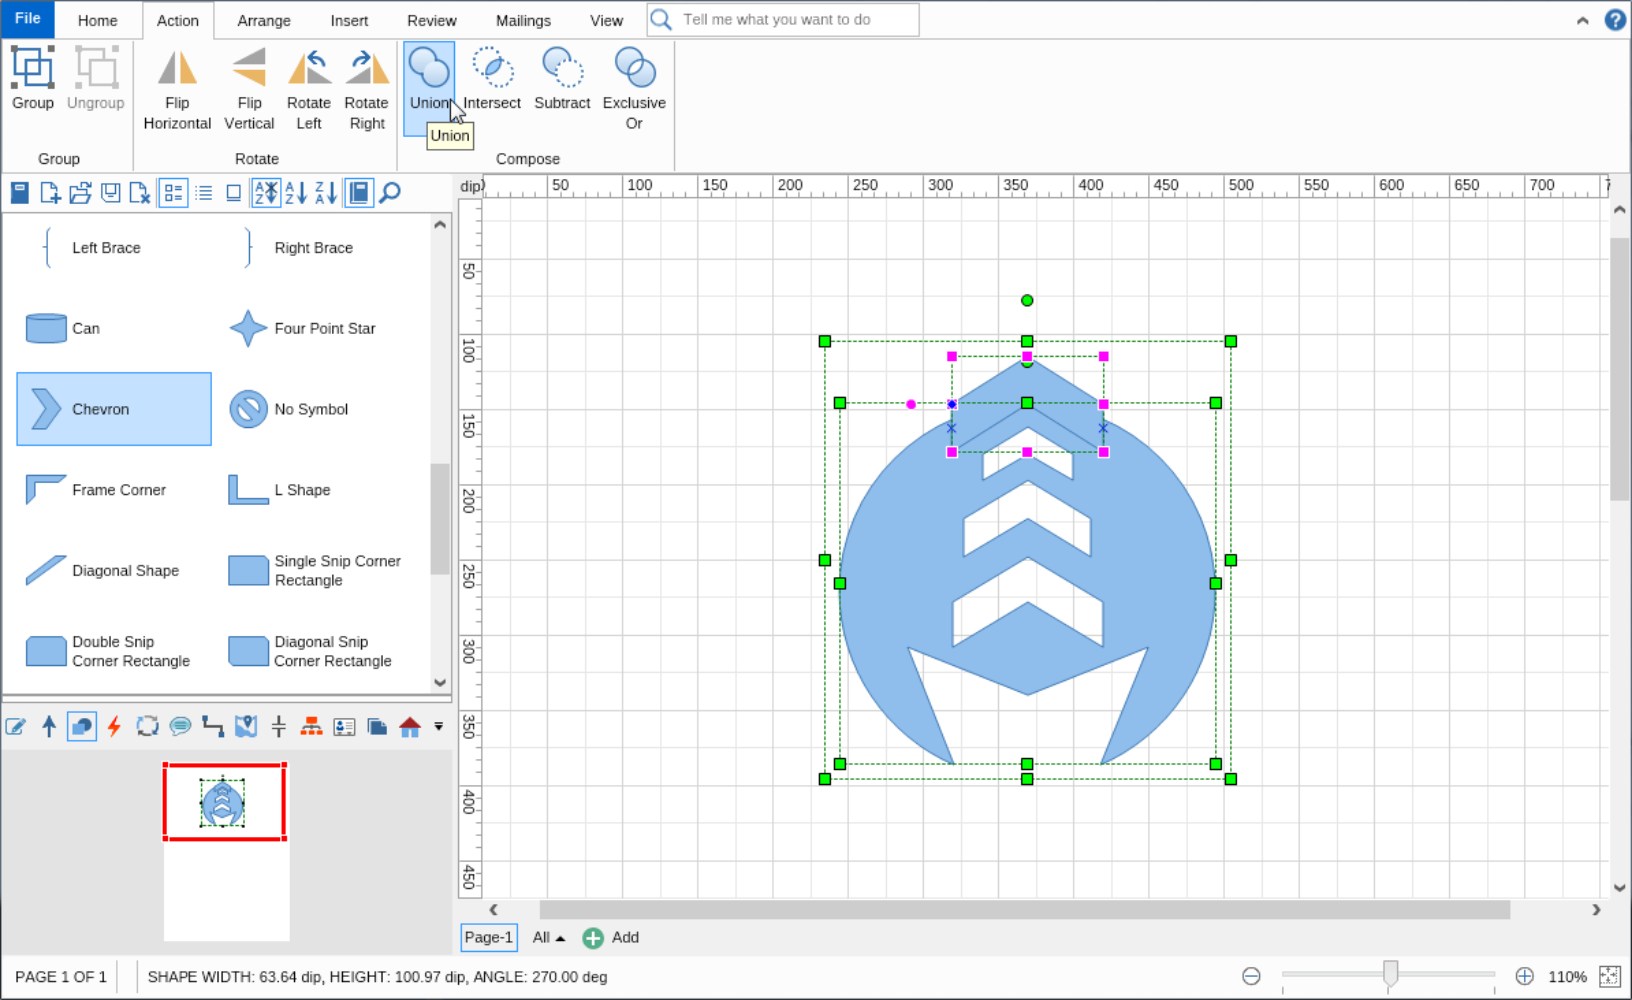Toggle the library browser panel

358,192
